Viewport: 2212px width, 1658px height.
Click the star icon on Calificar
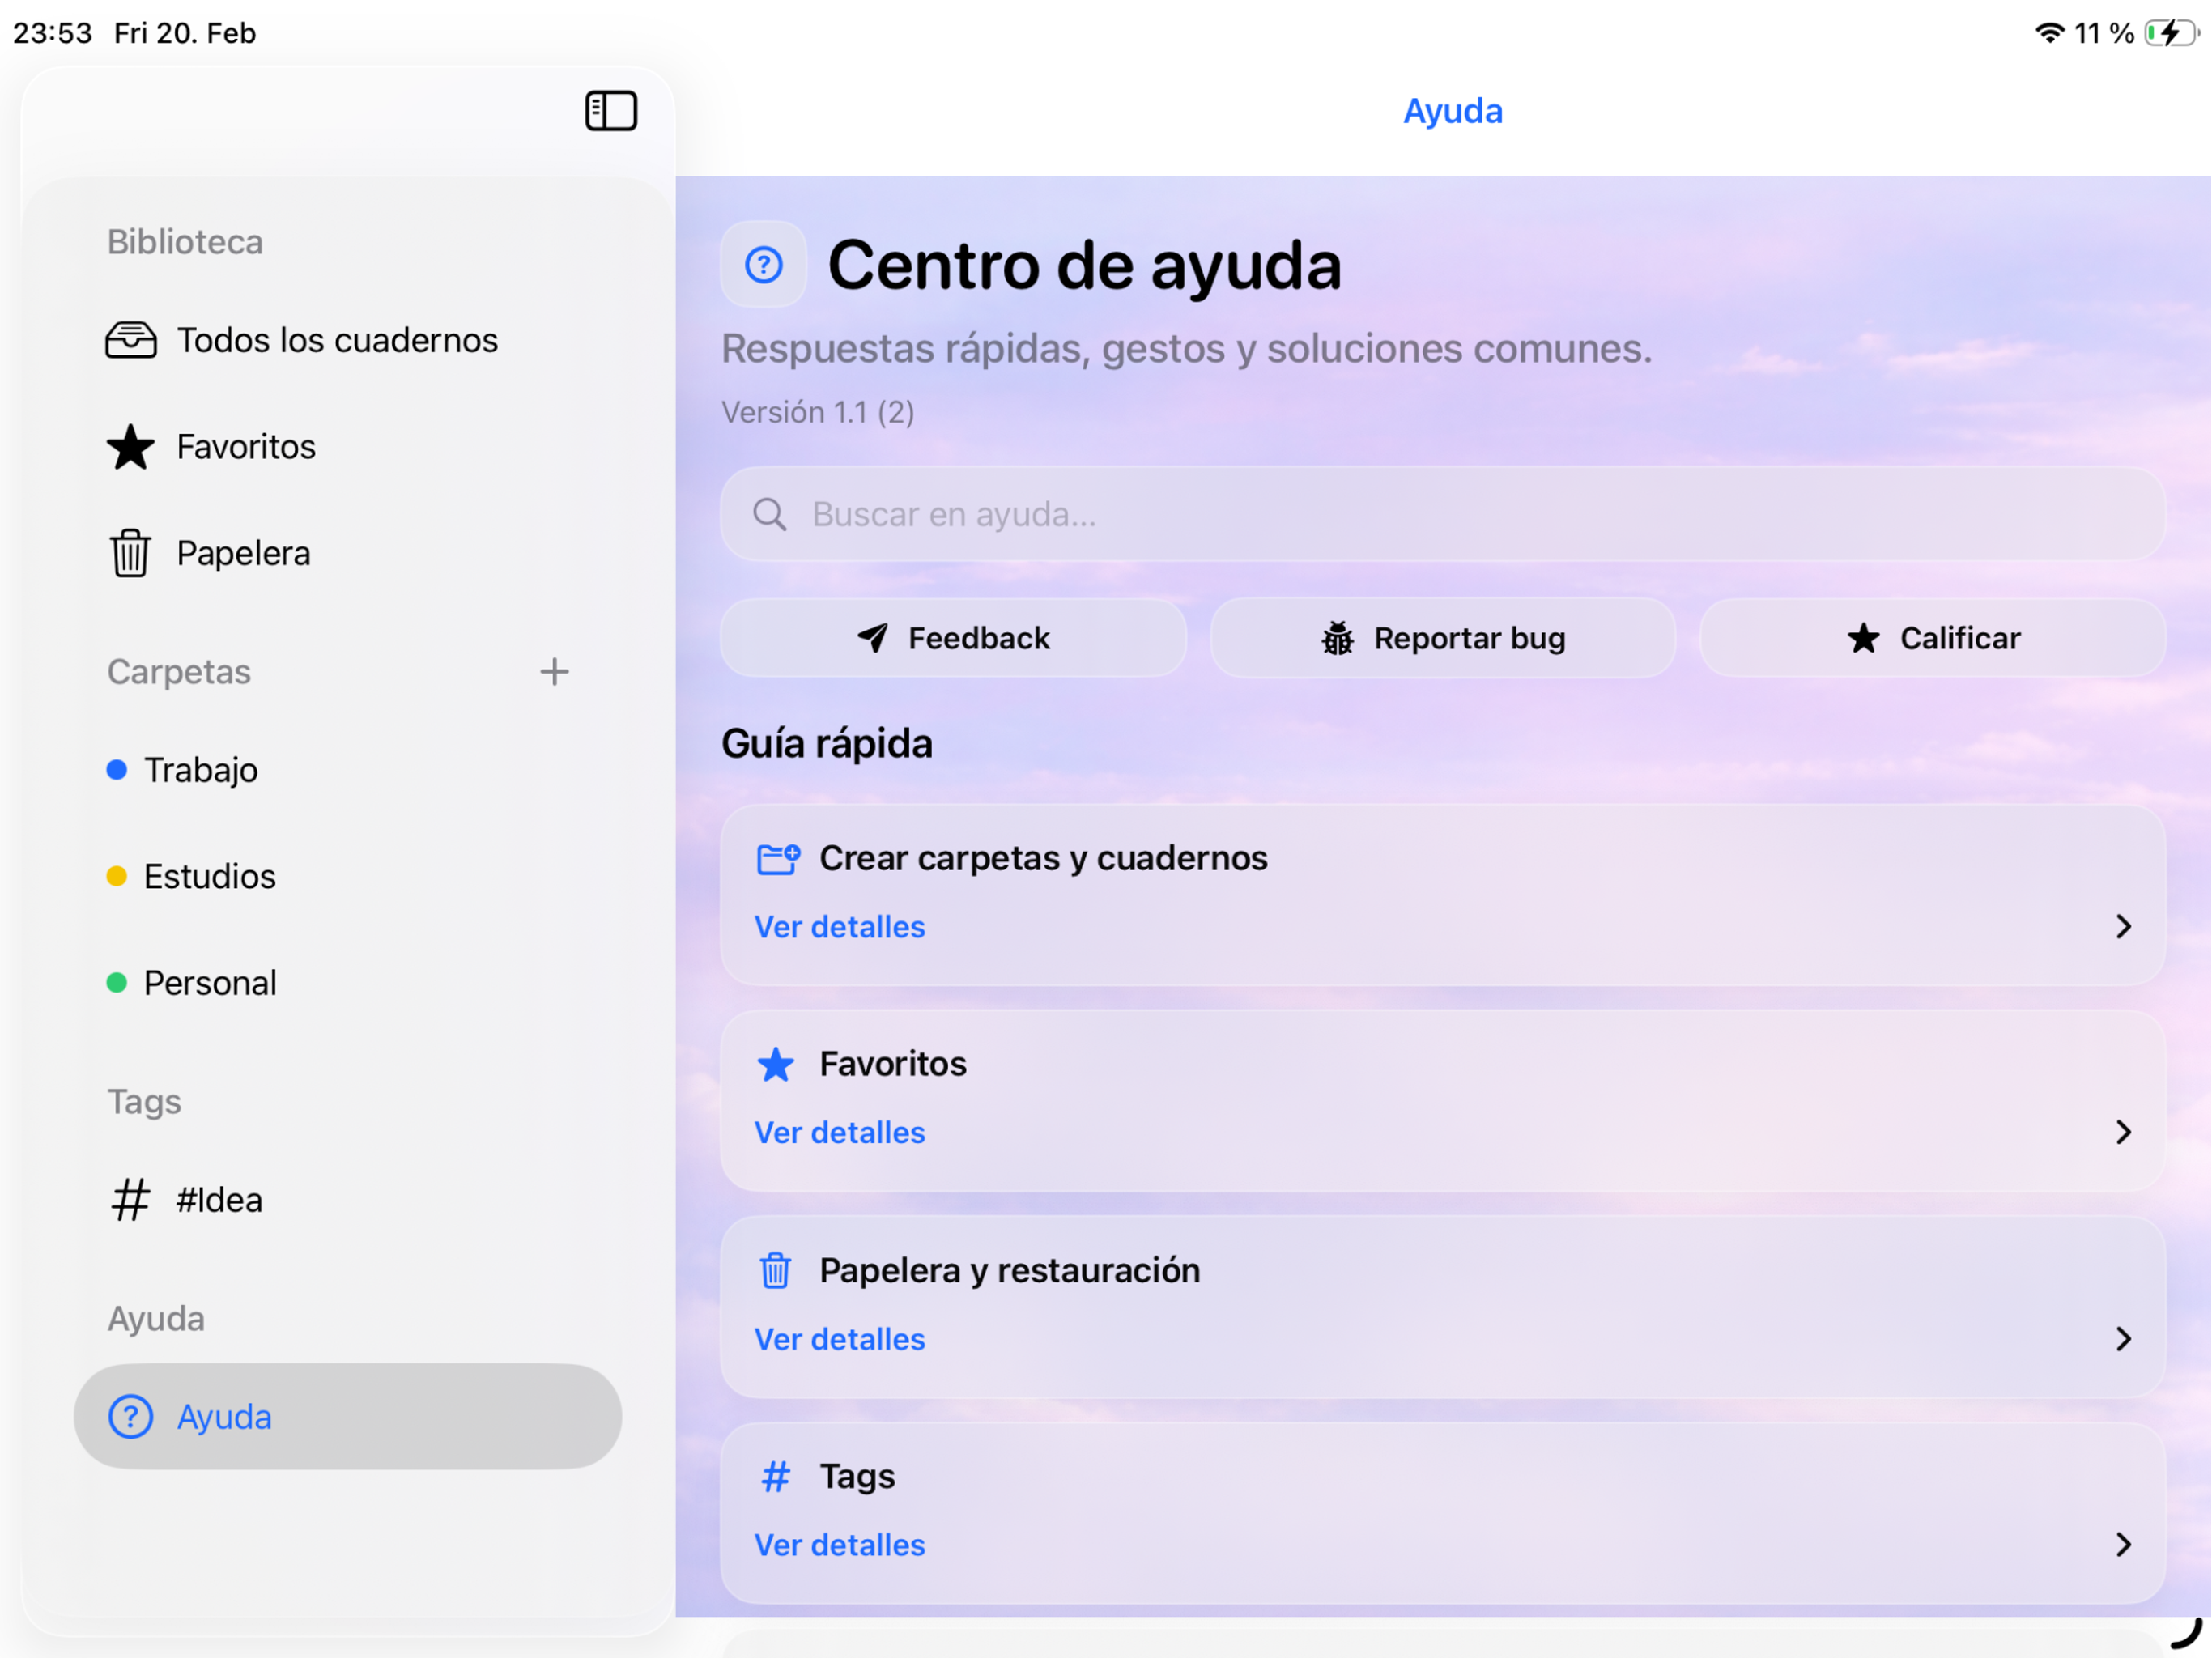(1863, 638)
